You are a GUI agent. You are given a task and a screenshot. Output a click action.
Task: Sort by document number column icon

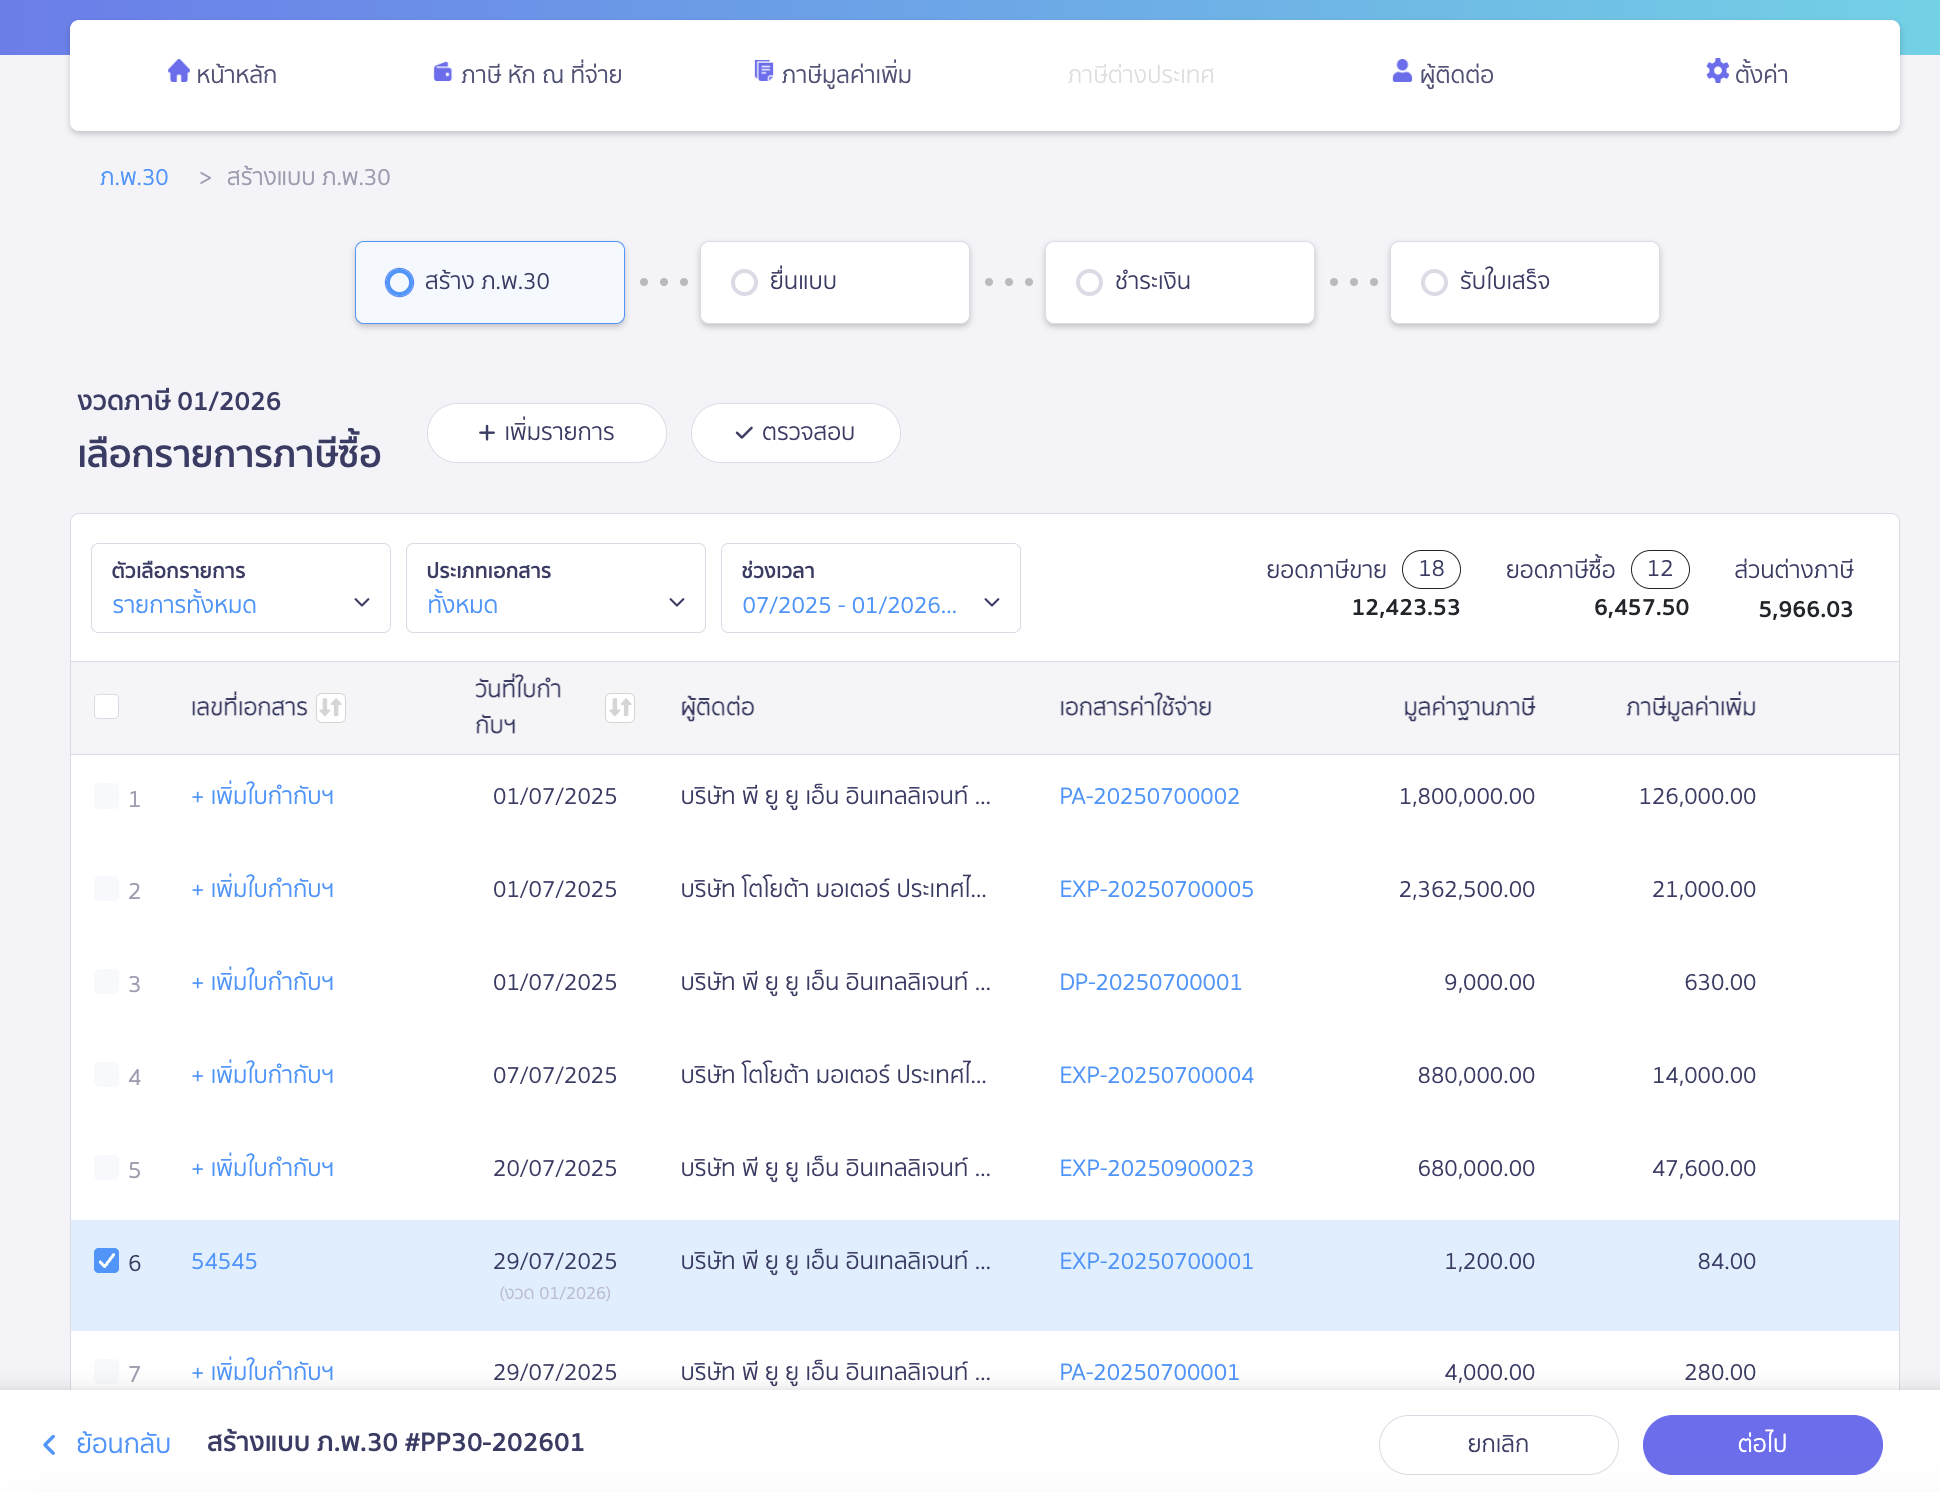point(331,708)
